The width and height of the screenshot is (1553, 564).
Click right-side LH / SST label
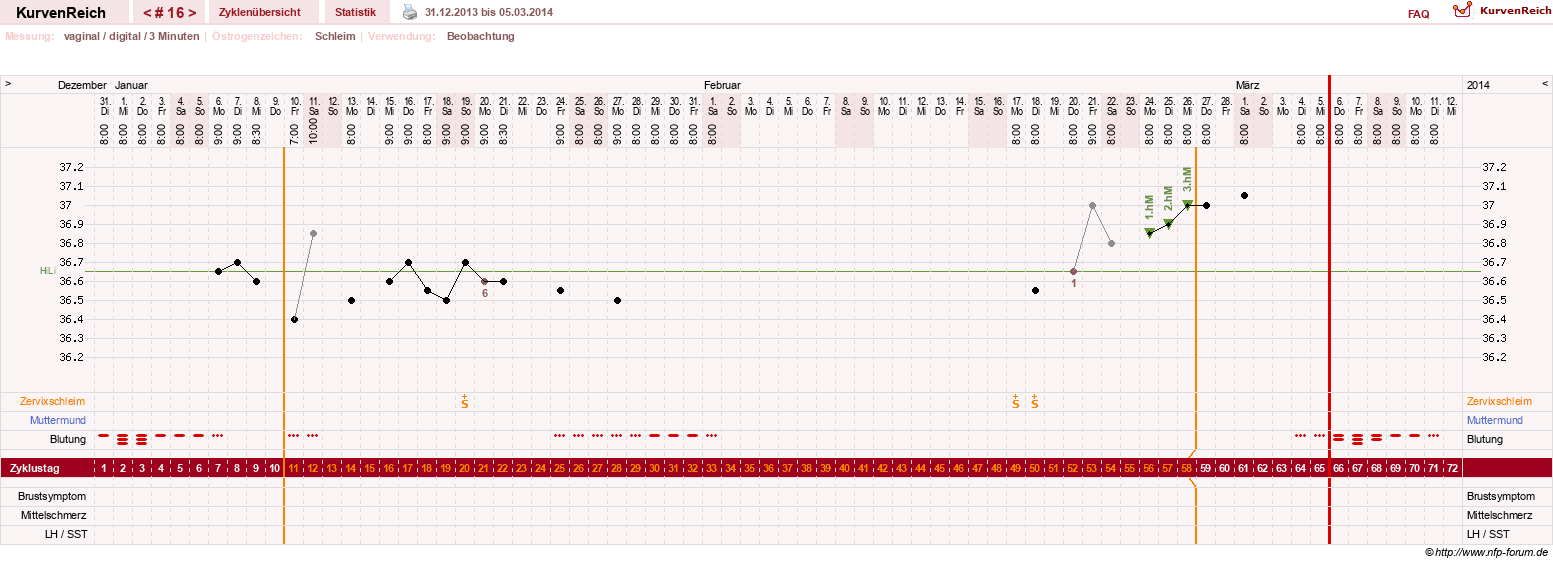[x=1490, y=534]
